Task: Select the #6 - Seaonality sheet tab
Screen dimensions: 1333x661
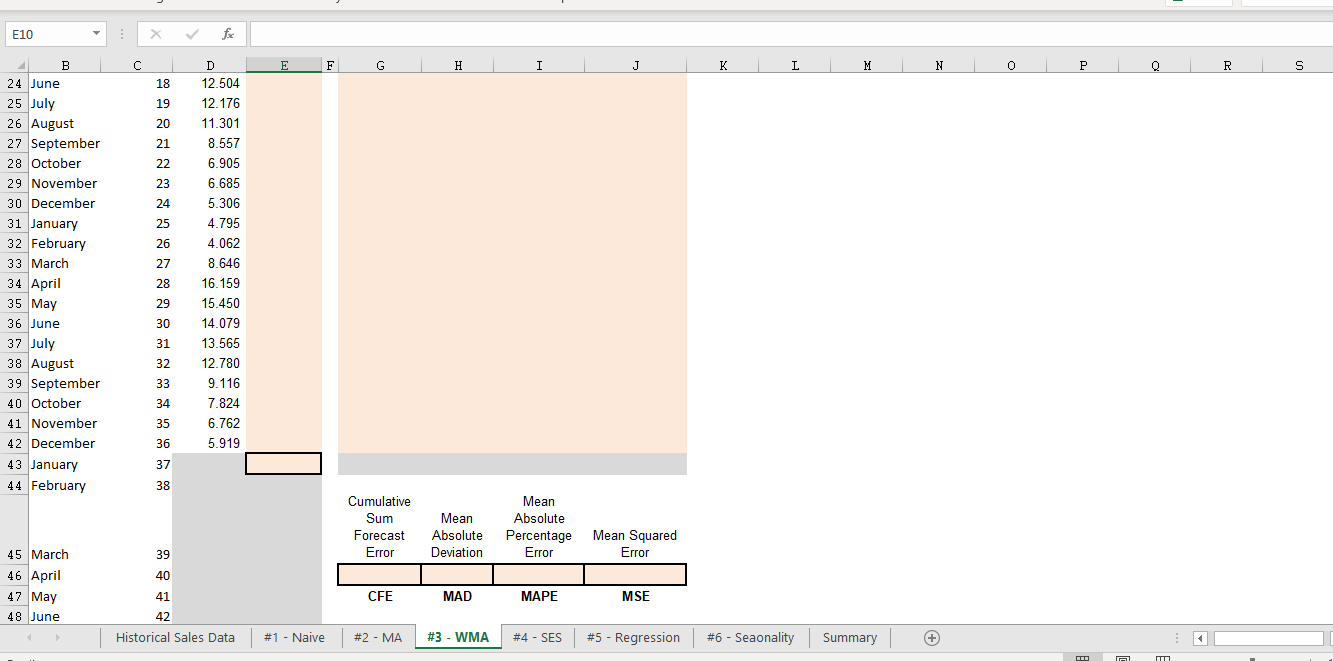Action: (750, 637)
